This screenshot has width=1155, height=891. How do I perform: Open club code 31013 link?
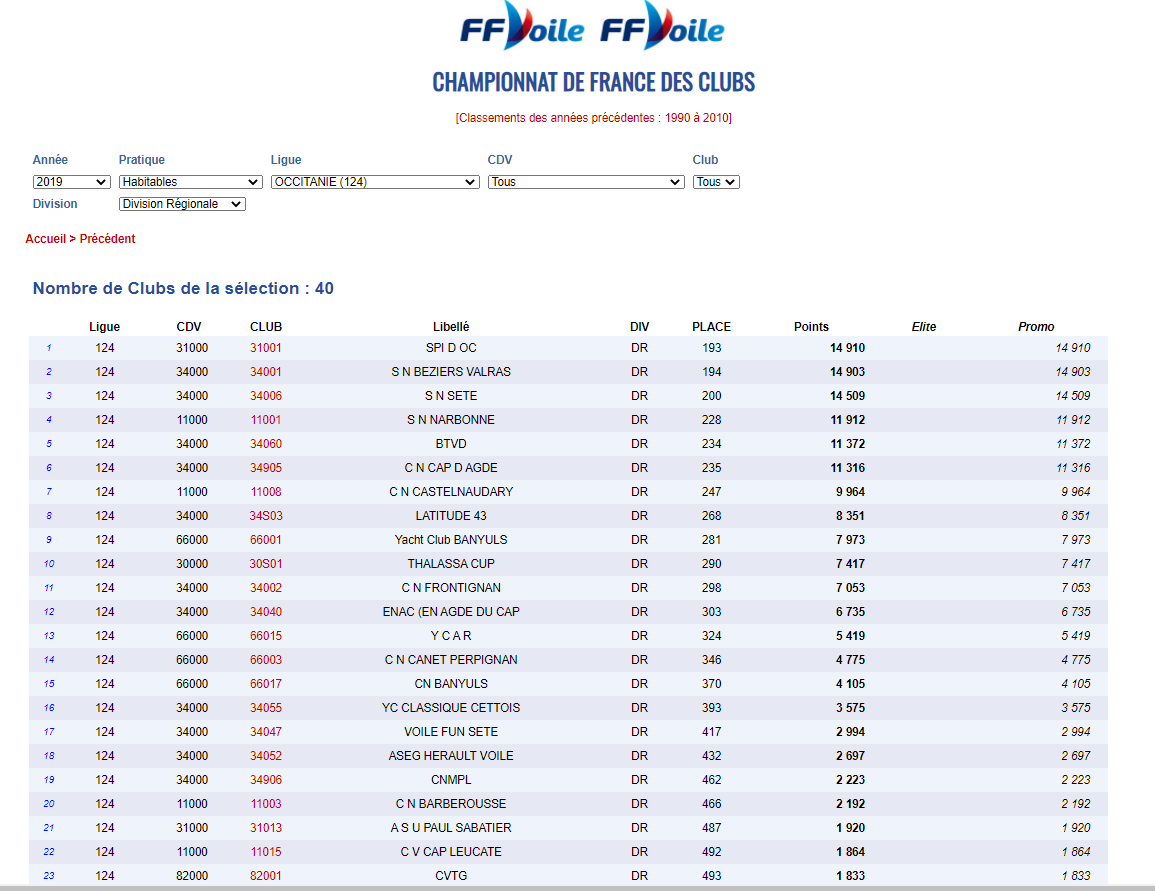tap(266, 828)
